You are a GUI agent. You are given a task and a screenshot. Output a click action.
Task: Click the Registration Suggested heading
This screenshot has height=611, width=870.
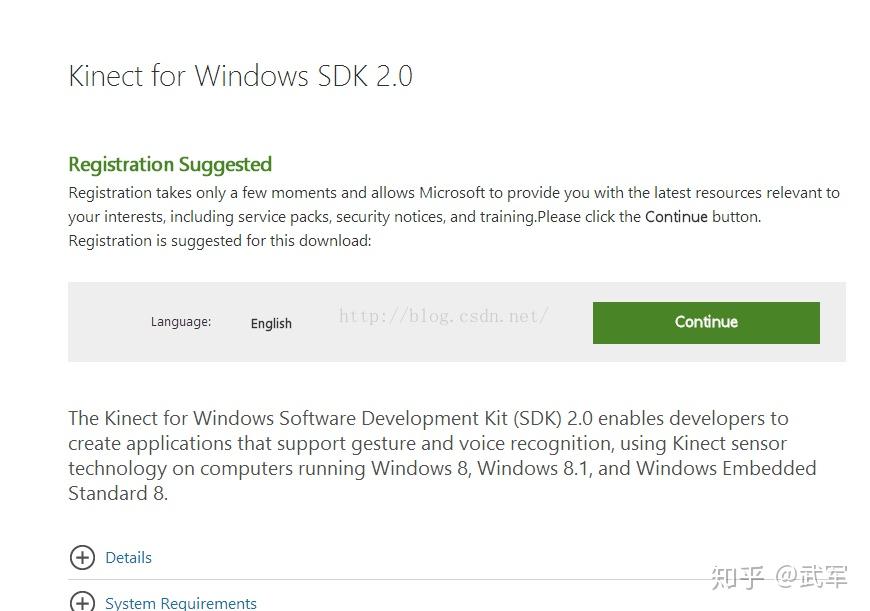point(170,164)
